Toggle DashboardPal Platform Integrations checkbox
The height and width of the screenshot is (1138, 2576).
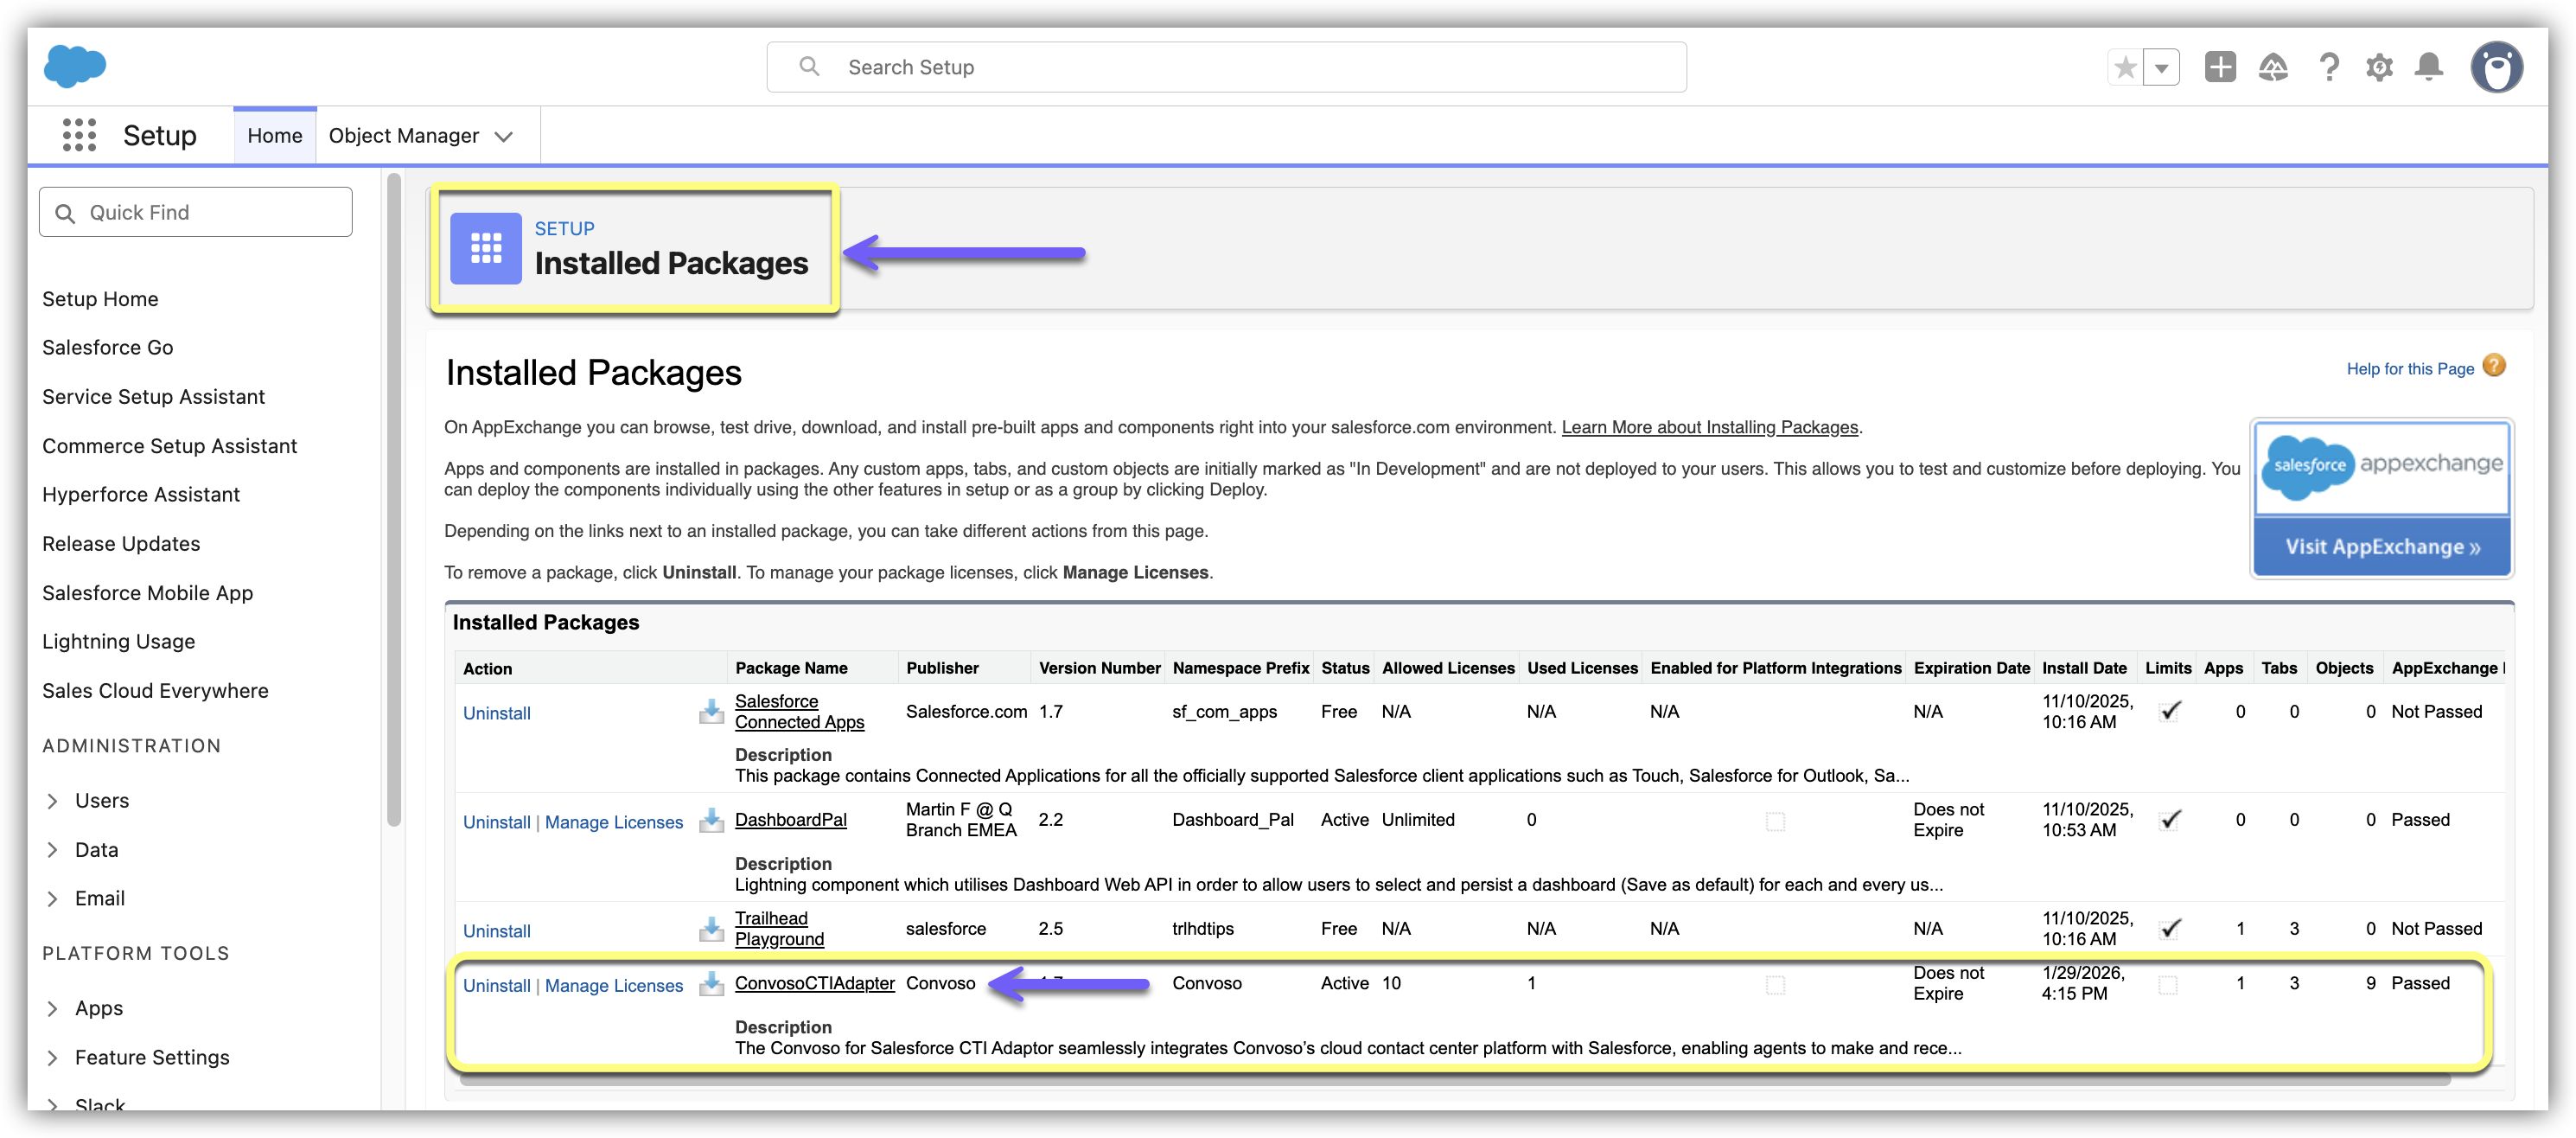(x=1775, y=822)
